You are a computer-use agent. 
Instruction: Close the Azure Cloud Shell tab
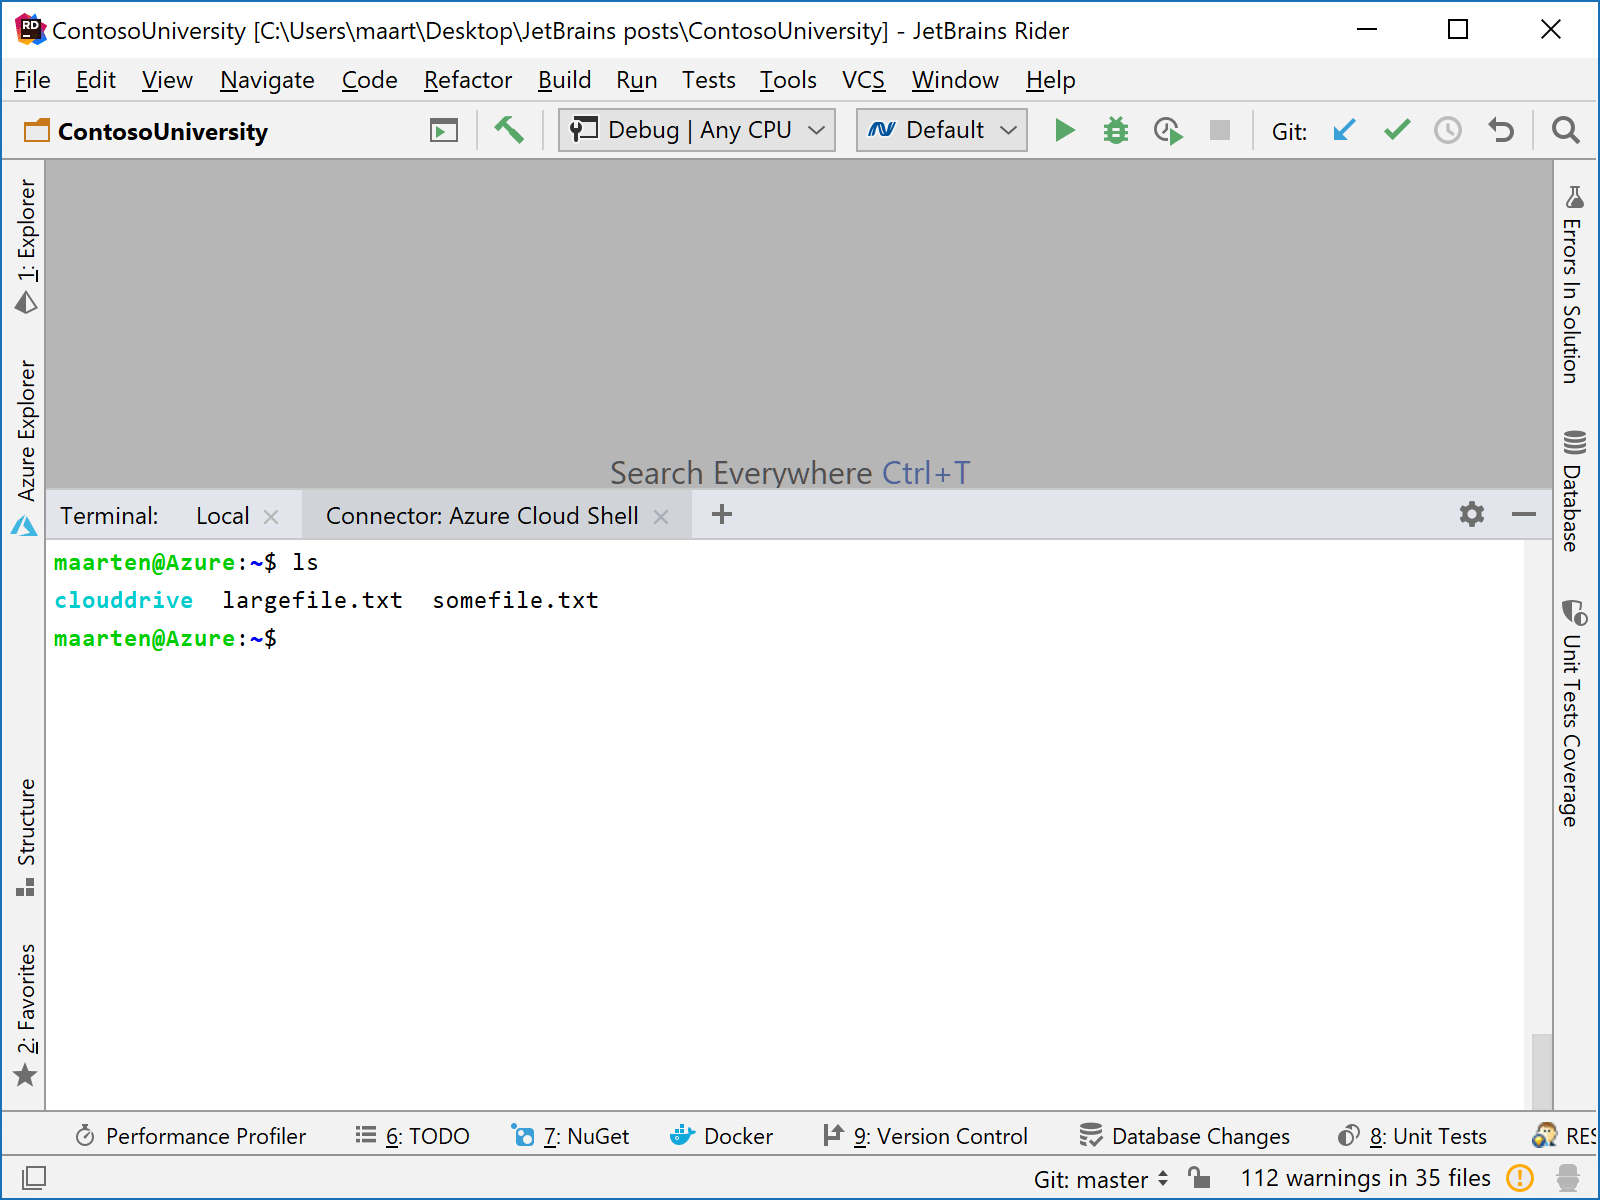[x=661, y=517]
